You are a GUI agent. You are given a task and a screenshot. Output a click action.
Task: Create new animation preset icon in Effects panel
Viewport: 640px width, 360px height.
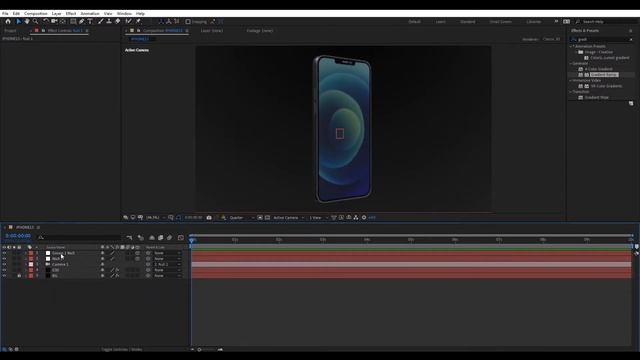click(631, 104)
